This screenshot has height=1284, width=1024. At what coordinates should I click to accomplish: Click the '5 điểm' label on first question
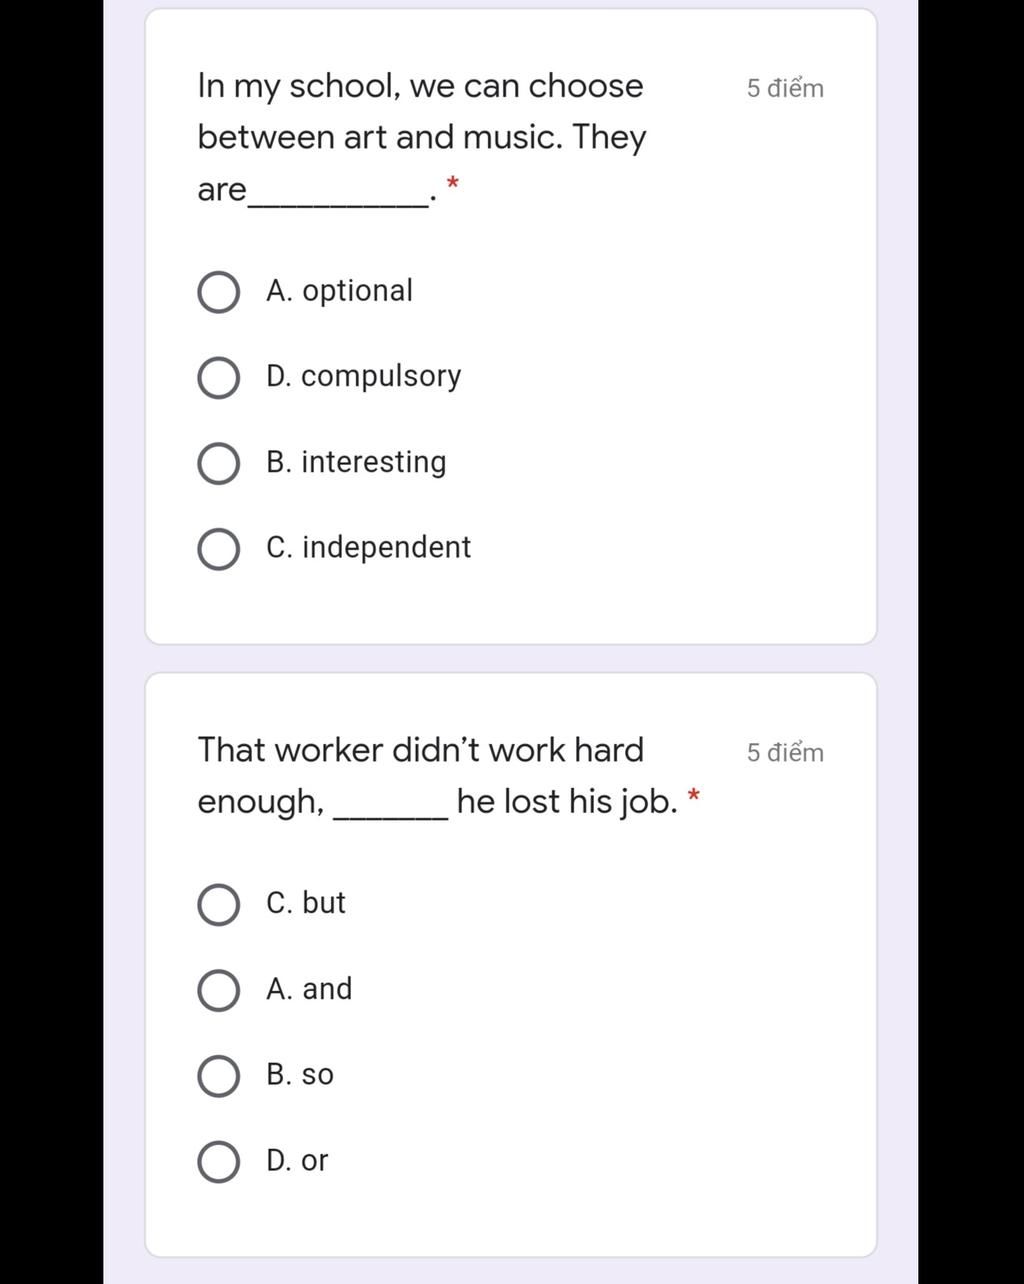785,88
